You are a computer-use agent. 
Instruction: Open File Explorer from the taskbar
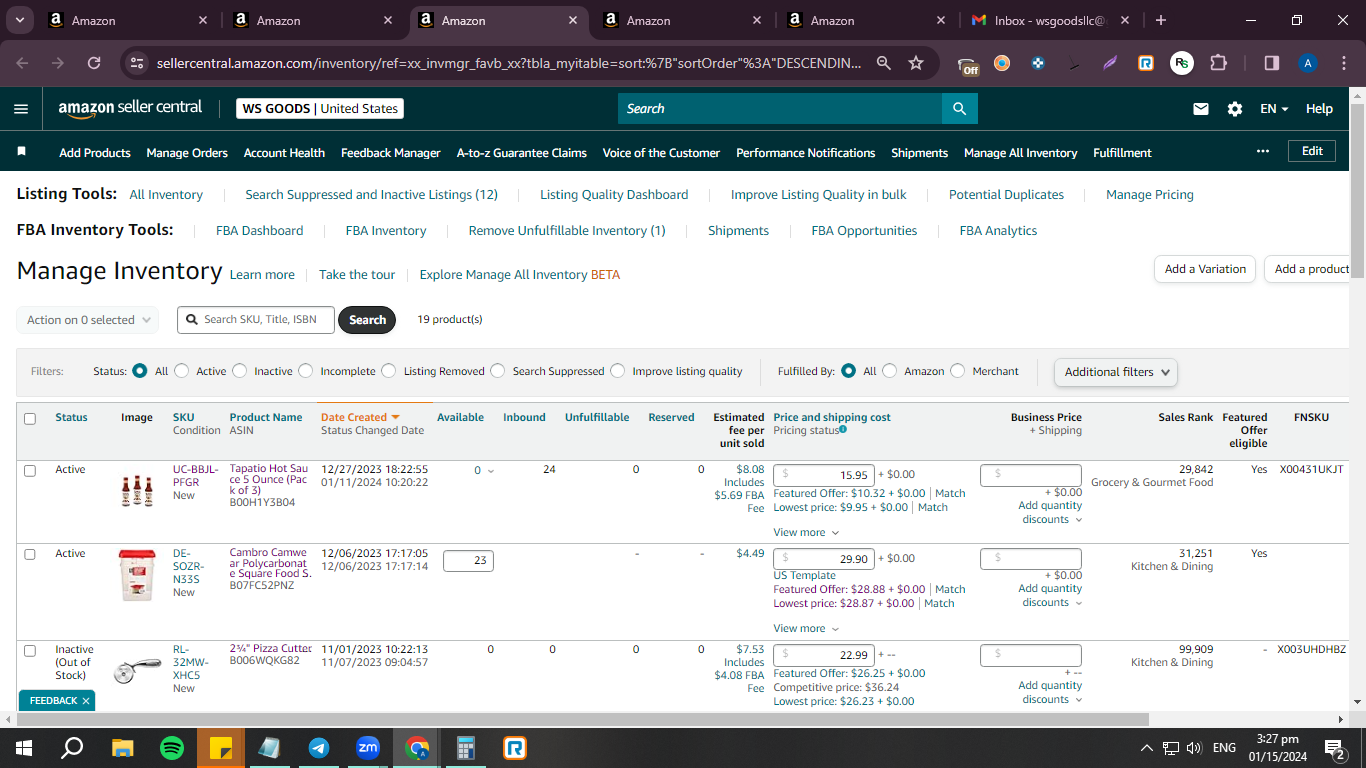(x=122, y=748)
